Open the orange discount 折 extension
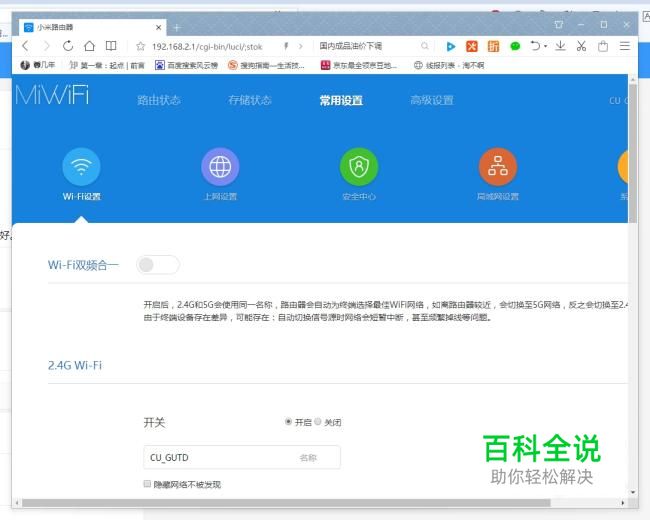This screenshot has width=650, height=520. pyautogui.click(x=493, y=46)
